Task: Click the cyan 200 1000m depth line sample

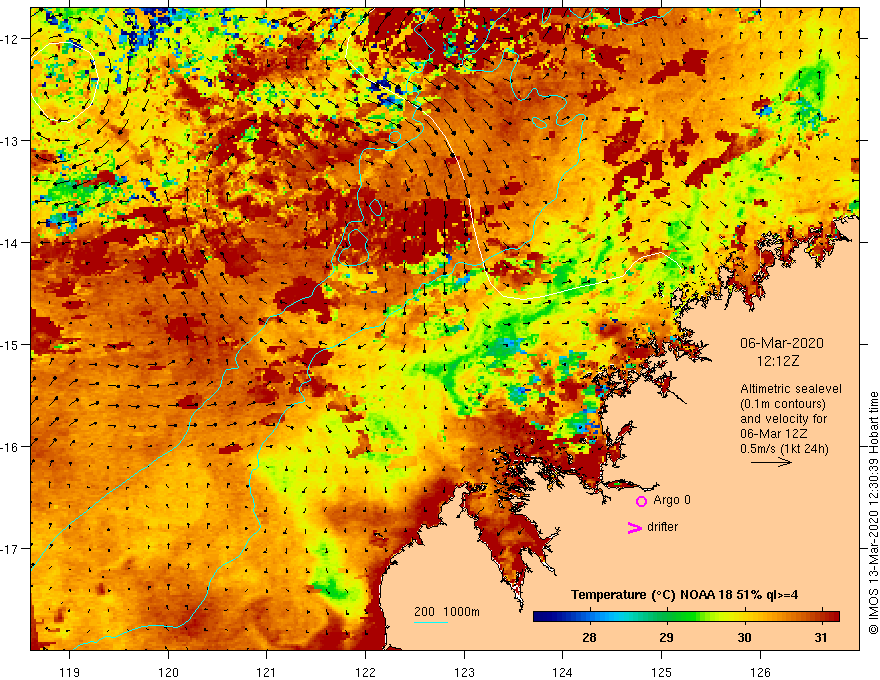Action: [x=431, y=622]
